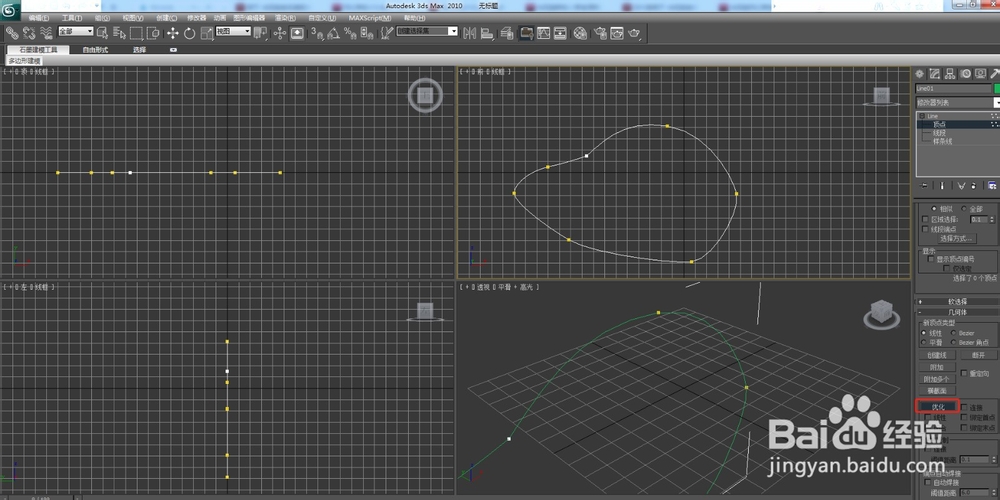Viewport: 1000px width, 500px height.
Task: Click the Render Production teapot icon
Action: [x=635, y=33]
